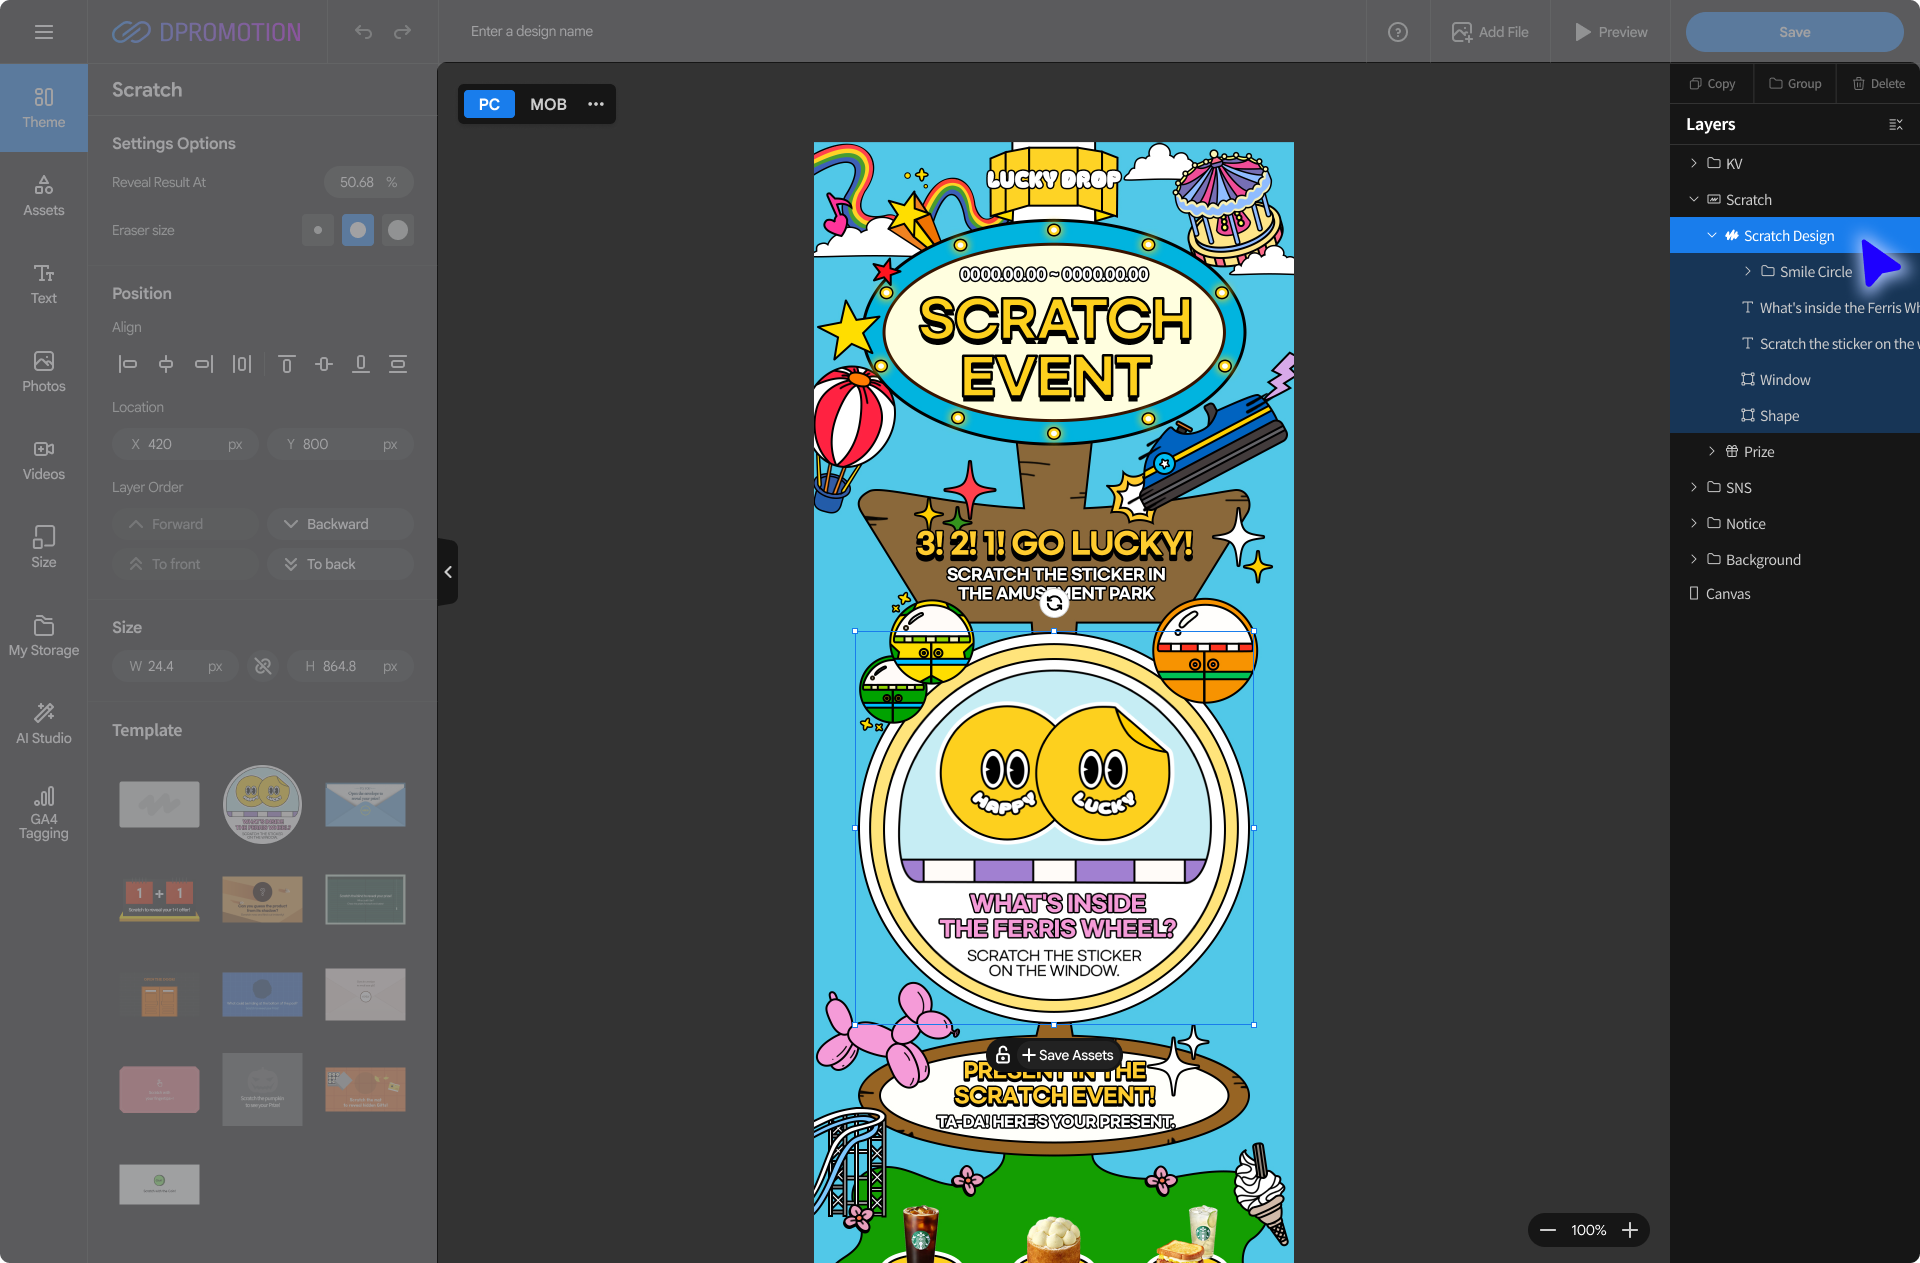Click the To back layer order button
Image resolution: width=1920 pixels, height=1263 pixels.
click(340, 564)
